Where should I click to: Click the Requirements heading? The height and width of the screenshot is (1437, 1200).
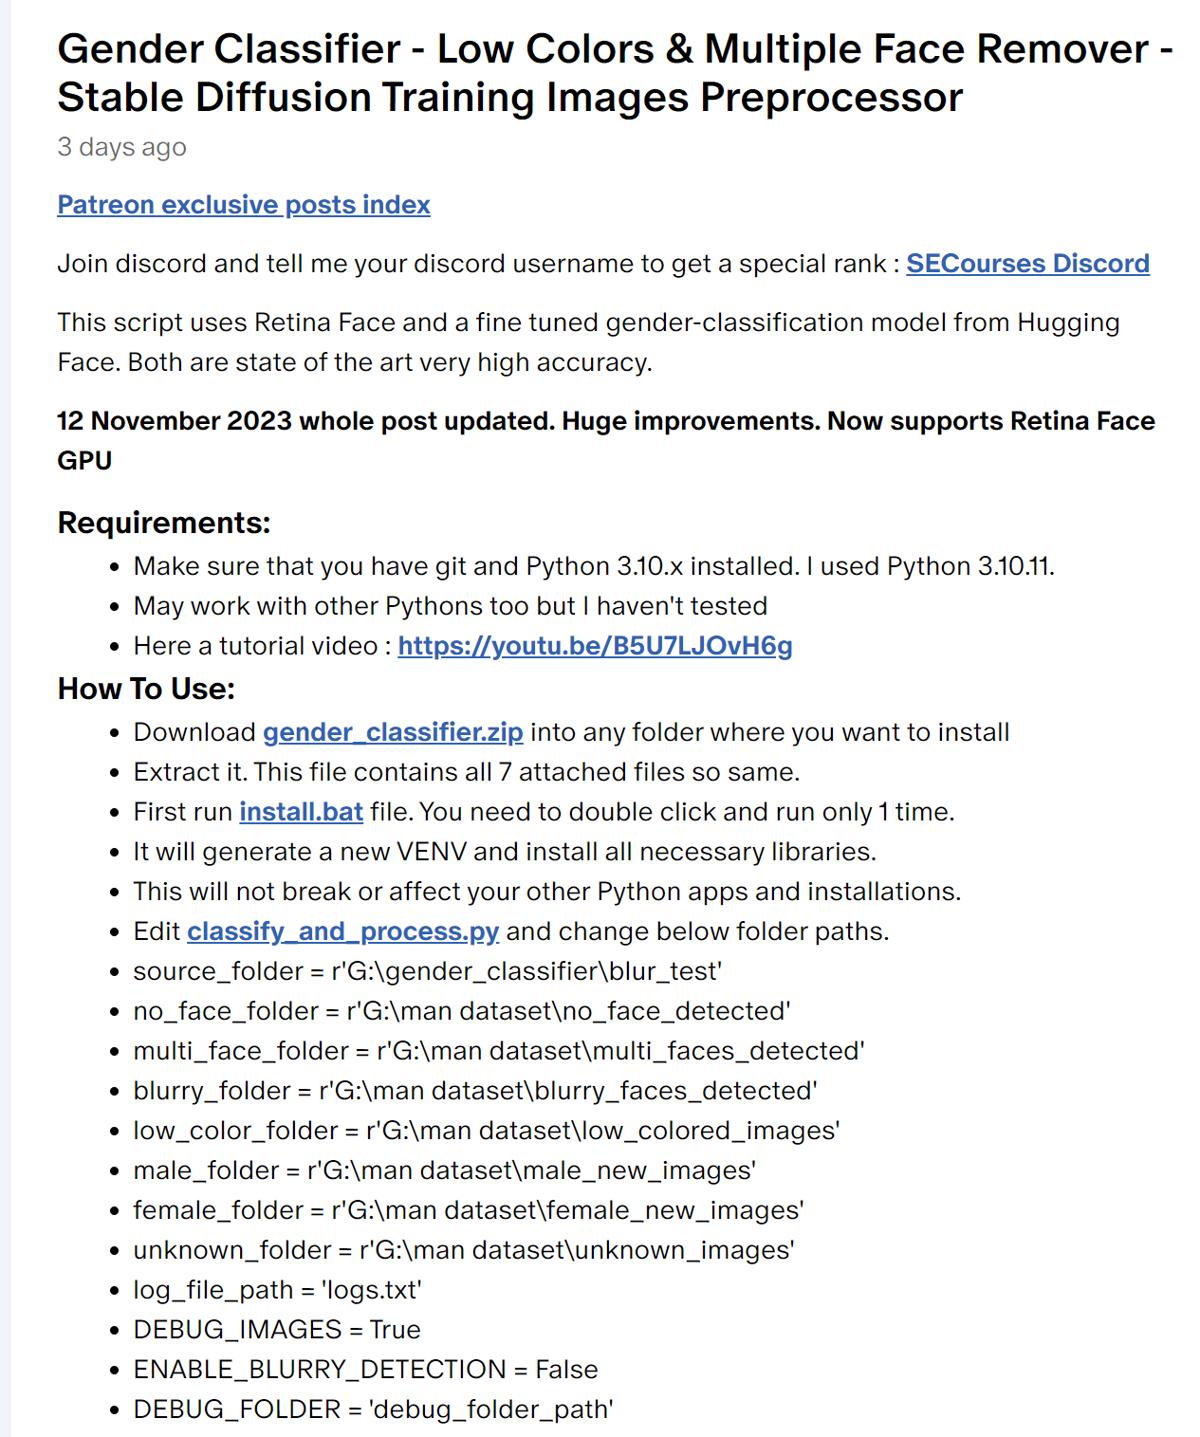click(164, 522)
